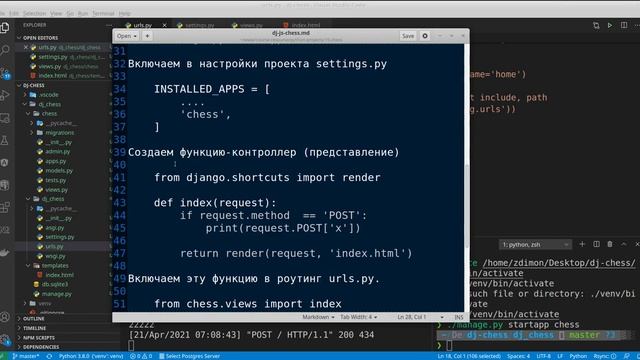Click the errors and warnings status bar indicator

pos(141,356)
